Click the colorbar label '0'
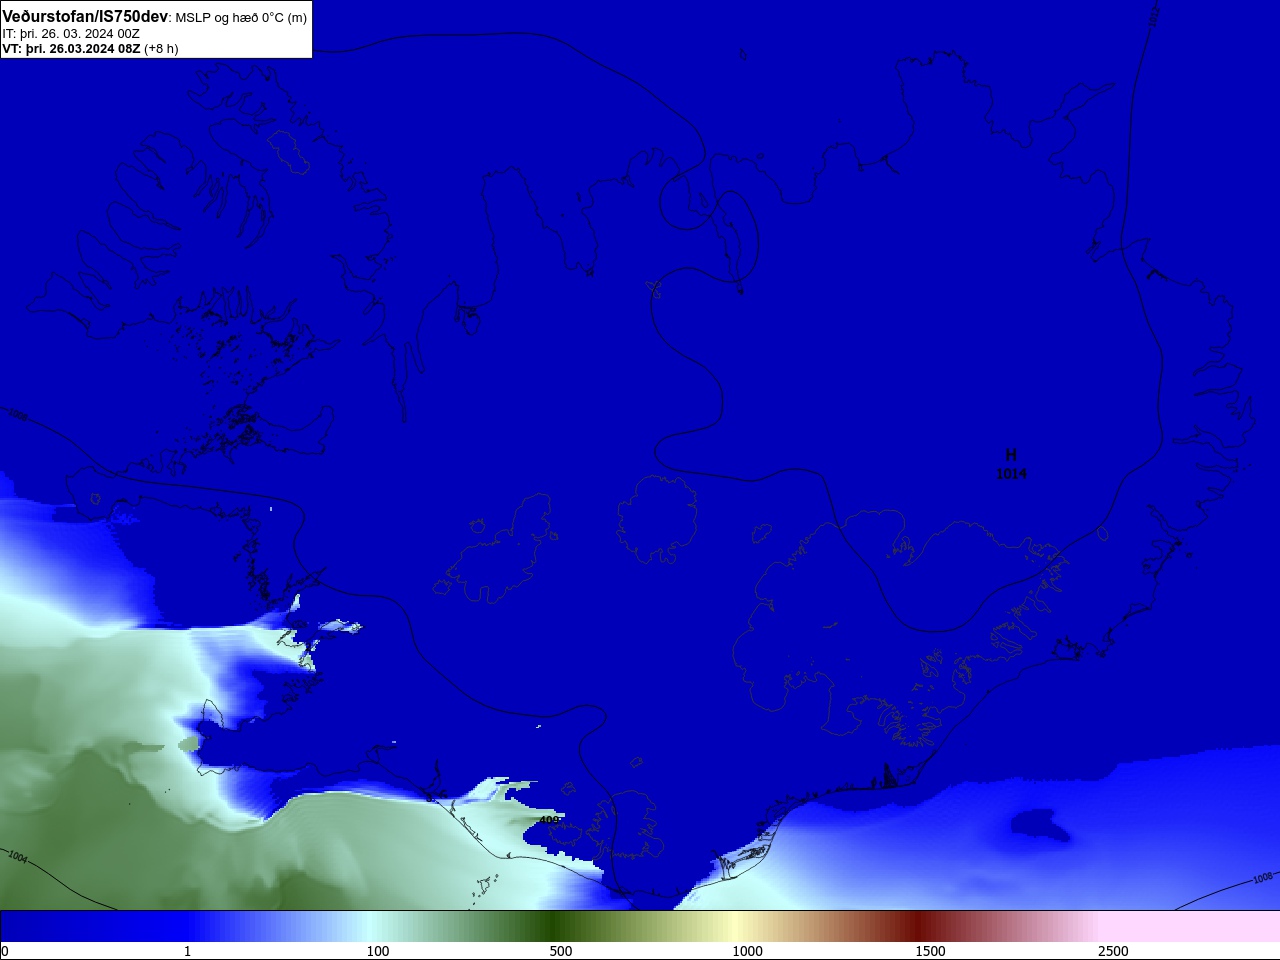The height and width of the screenshot is (960, 1280). [5, 951]
